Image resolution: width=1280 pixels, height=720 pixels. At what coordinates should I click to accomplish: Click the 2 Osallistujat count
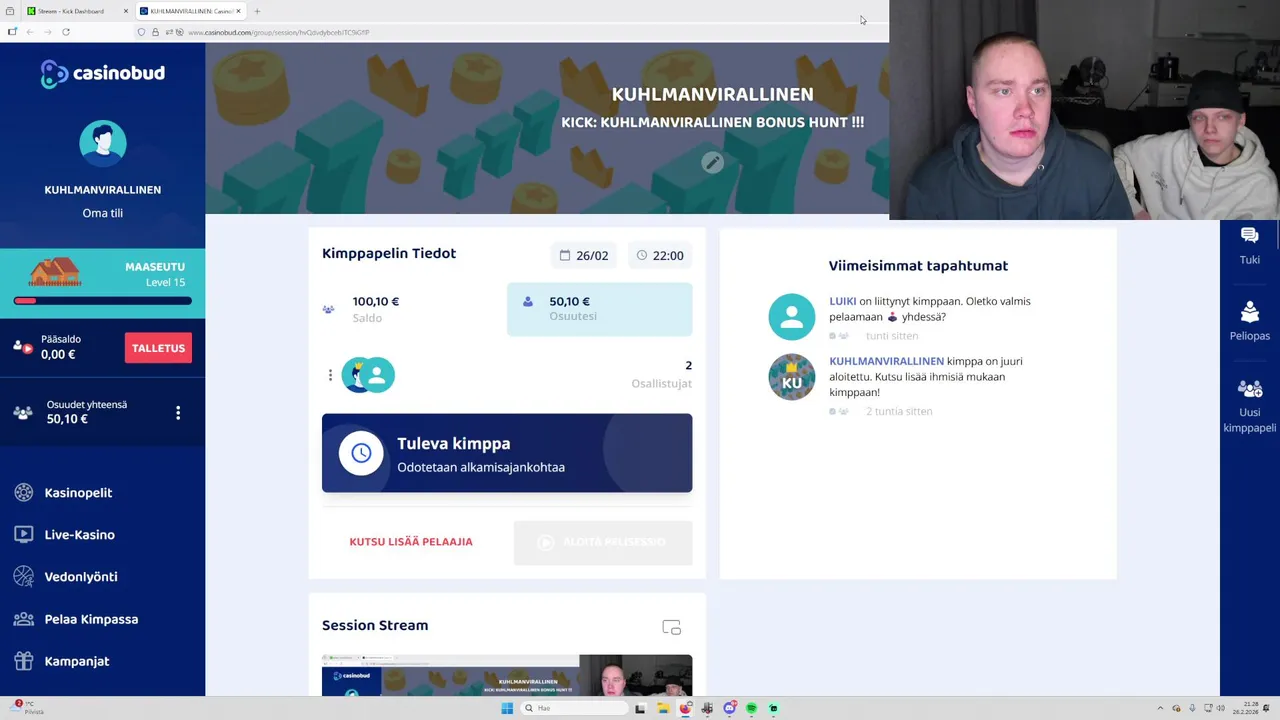662,374
